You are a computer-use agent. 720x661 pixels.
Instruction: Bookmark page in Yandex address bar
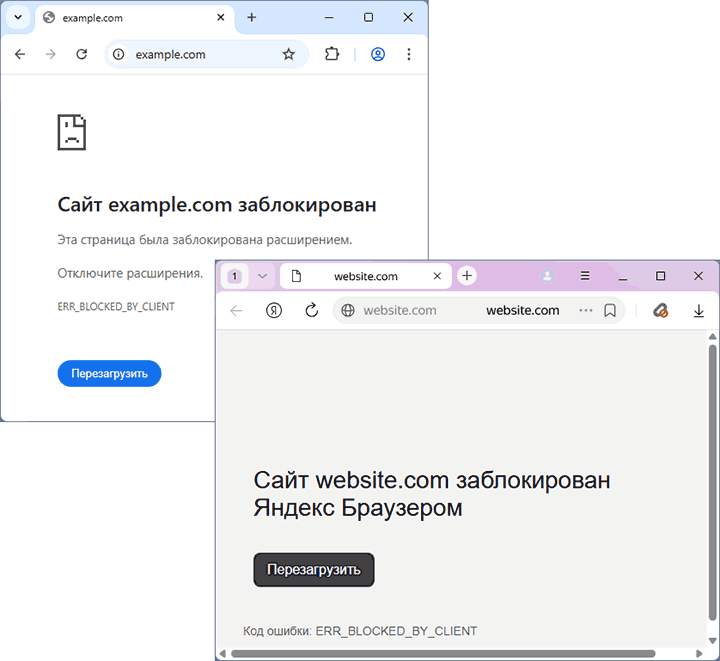click(610, 311)
